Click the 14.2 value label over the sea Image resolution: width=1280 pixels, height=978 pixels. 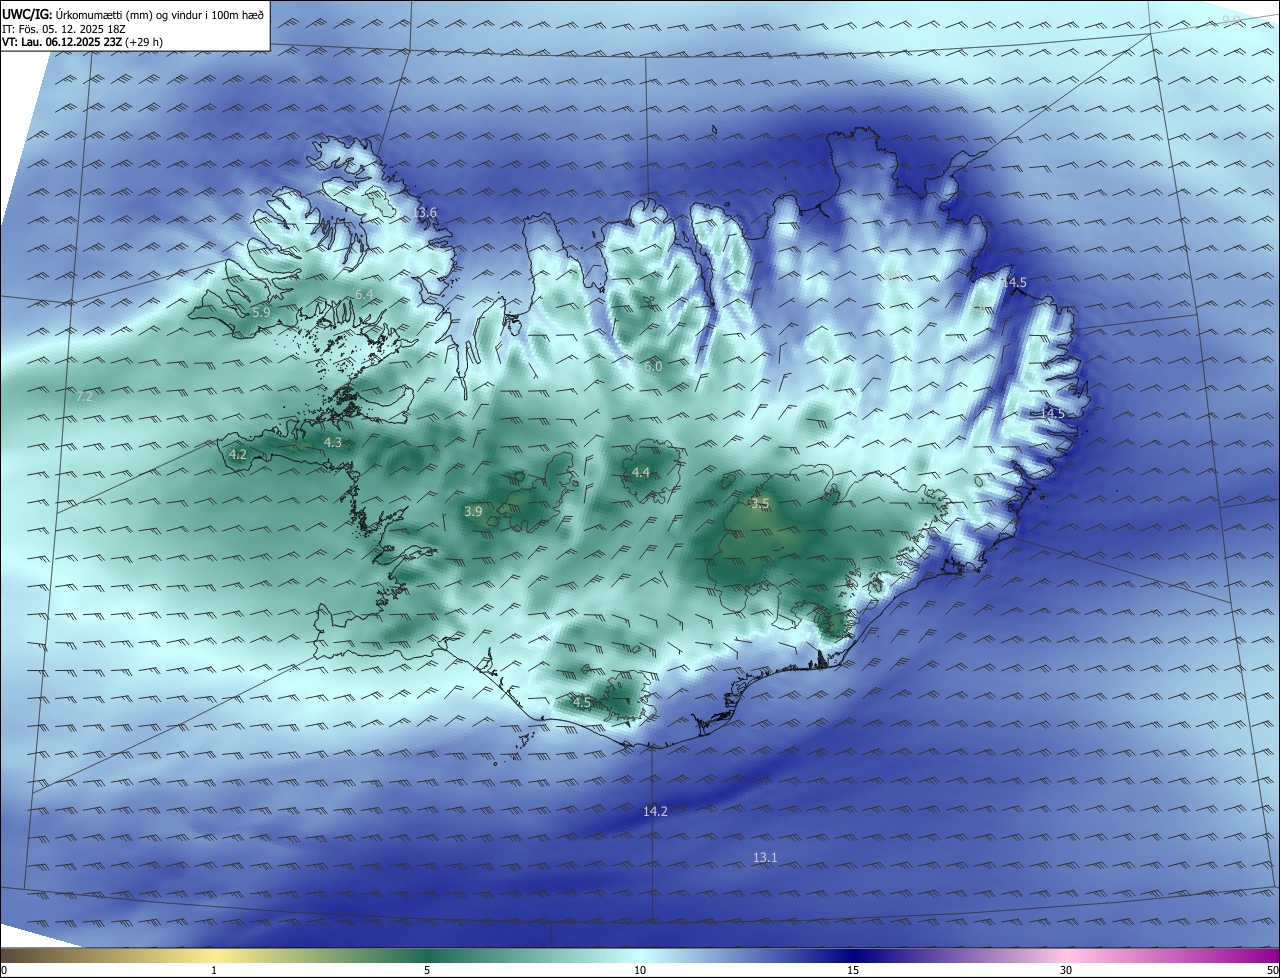click(x=655, y=812)
